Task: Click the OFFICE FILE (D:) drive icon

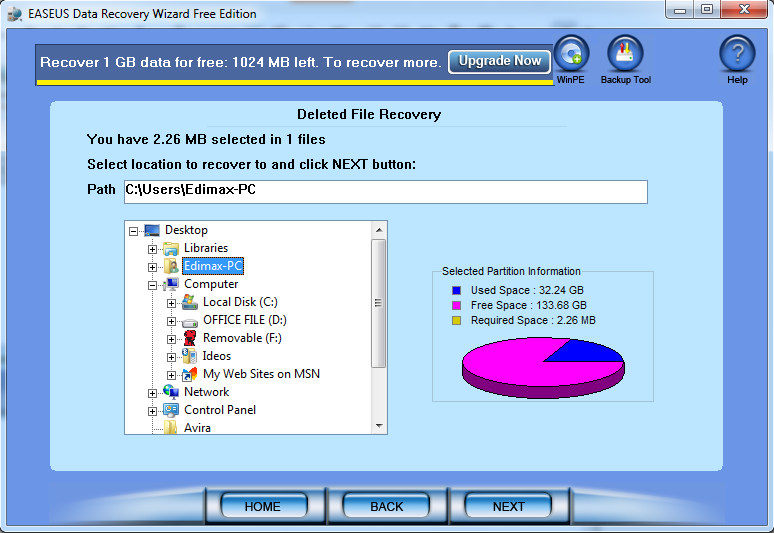Action: [190, 321]
